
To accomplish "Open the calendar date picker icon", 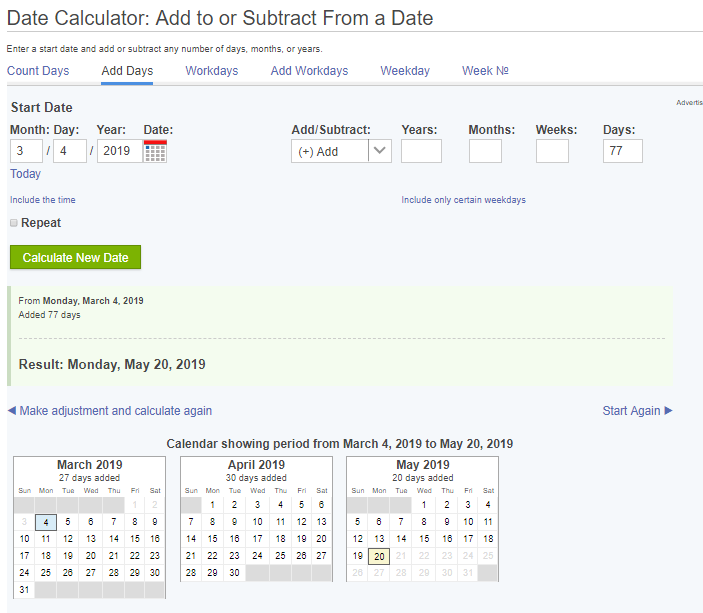I will click(155, 151).
